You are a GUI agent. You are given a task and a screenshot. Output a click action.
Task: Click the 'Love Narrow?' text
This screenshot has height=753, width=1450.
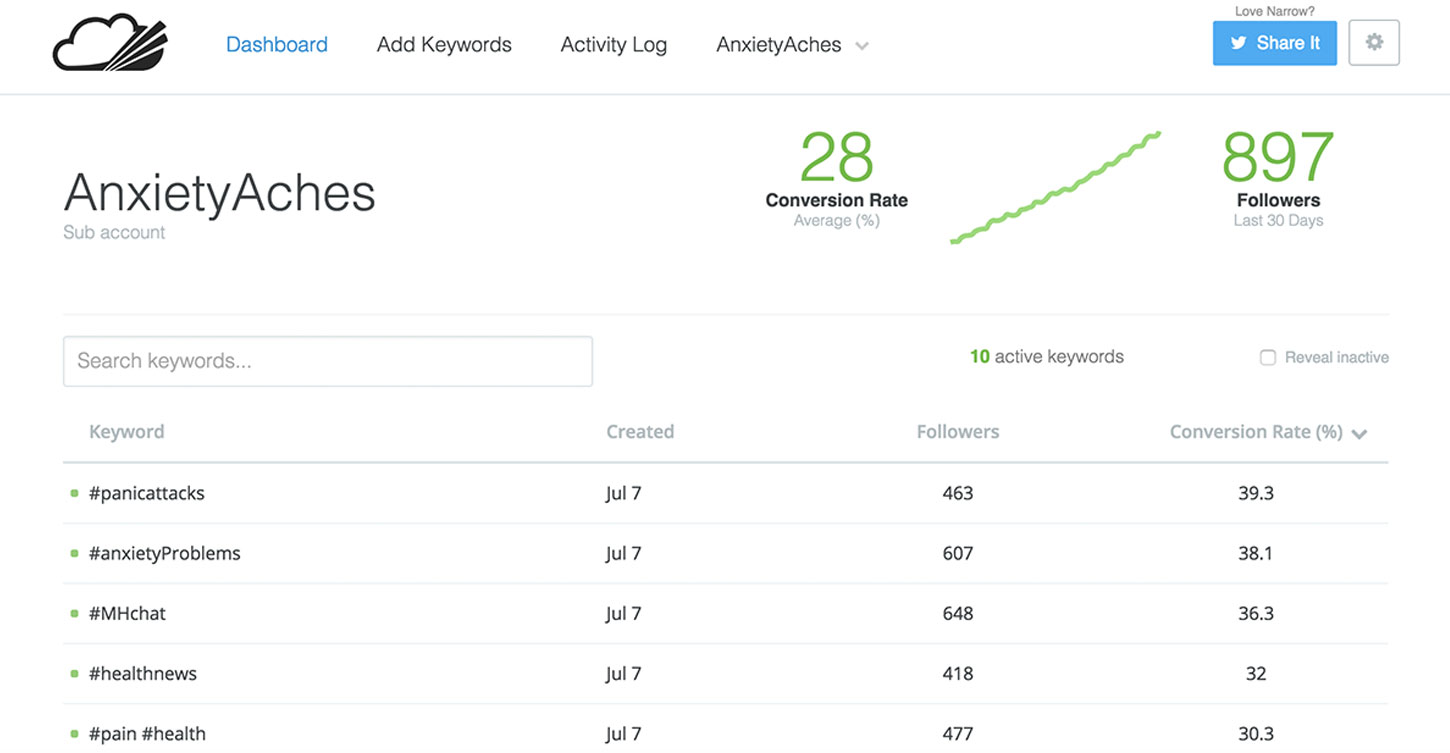coord(1275,11)
